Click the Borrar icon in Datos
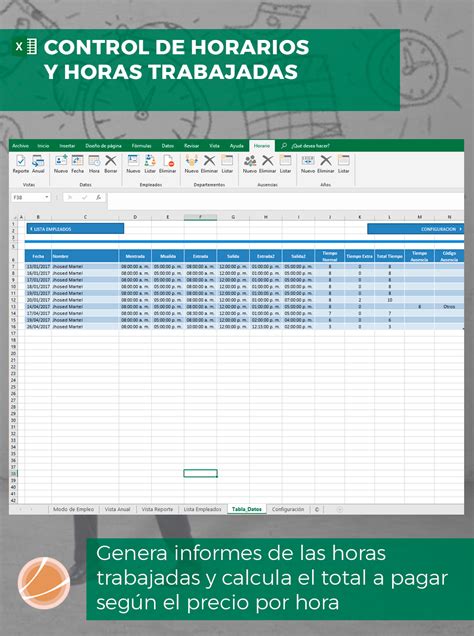Viewport: 474px width, 636px height. [111, 164]
